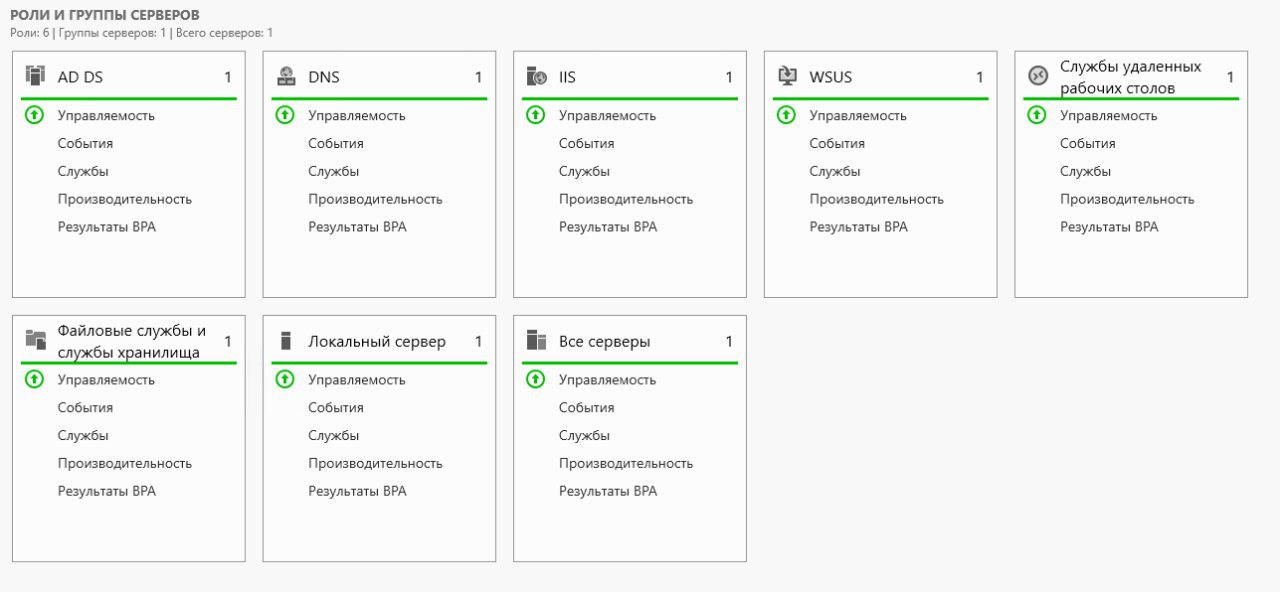
Task: Click the file and storage services icon
Action: (x=35, y=340)
